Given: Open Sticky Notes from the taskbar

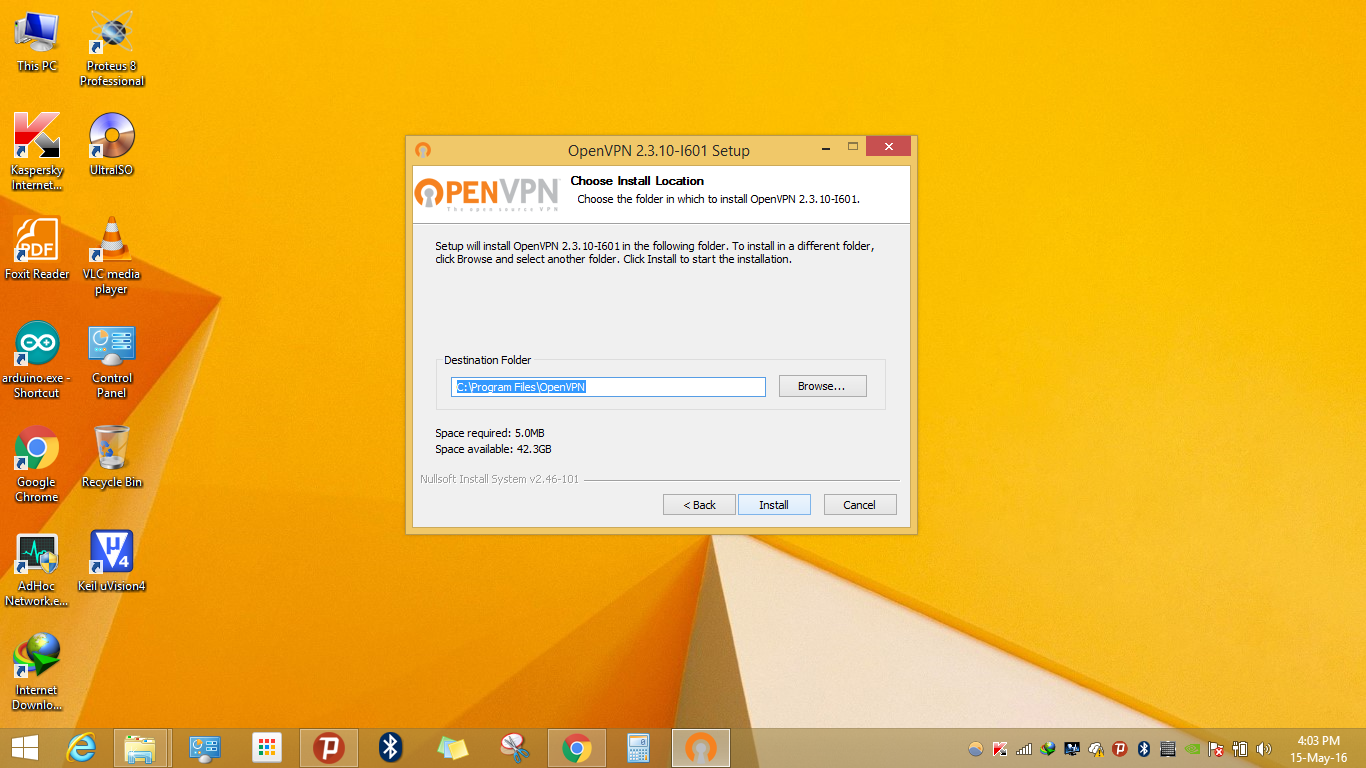Looking at the screenshot, I should pos(452,748).
